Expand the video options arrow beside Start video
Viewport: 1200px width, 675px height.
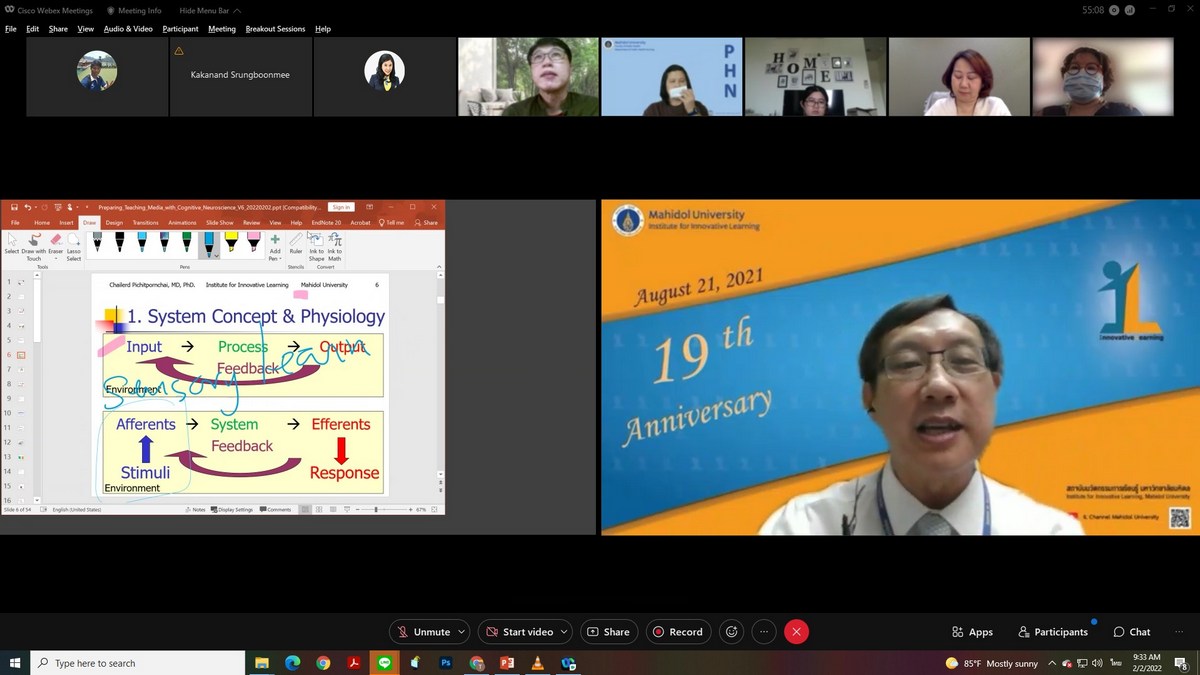(564, 632)
